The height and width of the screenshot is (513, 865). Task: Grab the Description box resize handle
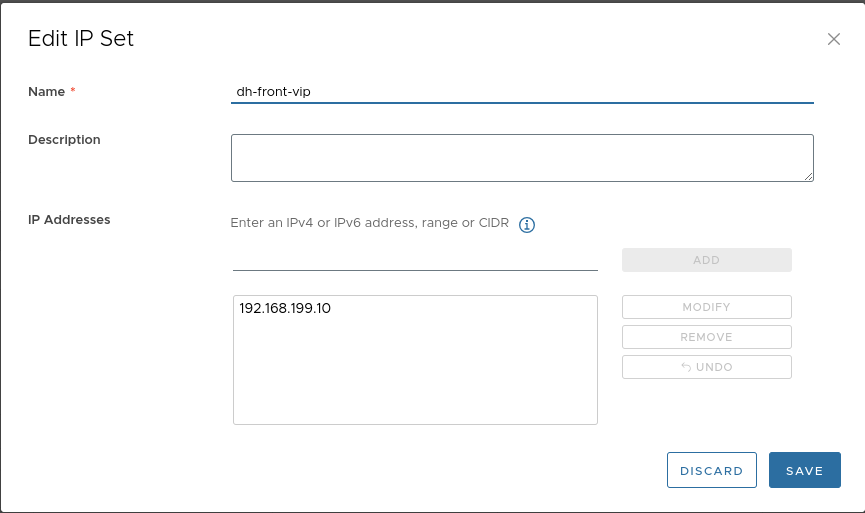(x=808, y=176)
